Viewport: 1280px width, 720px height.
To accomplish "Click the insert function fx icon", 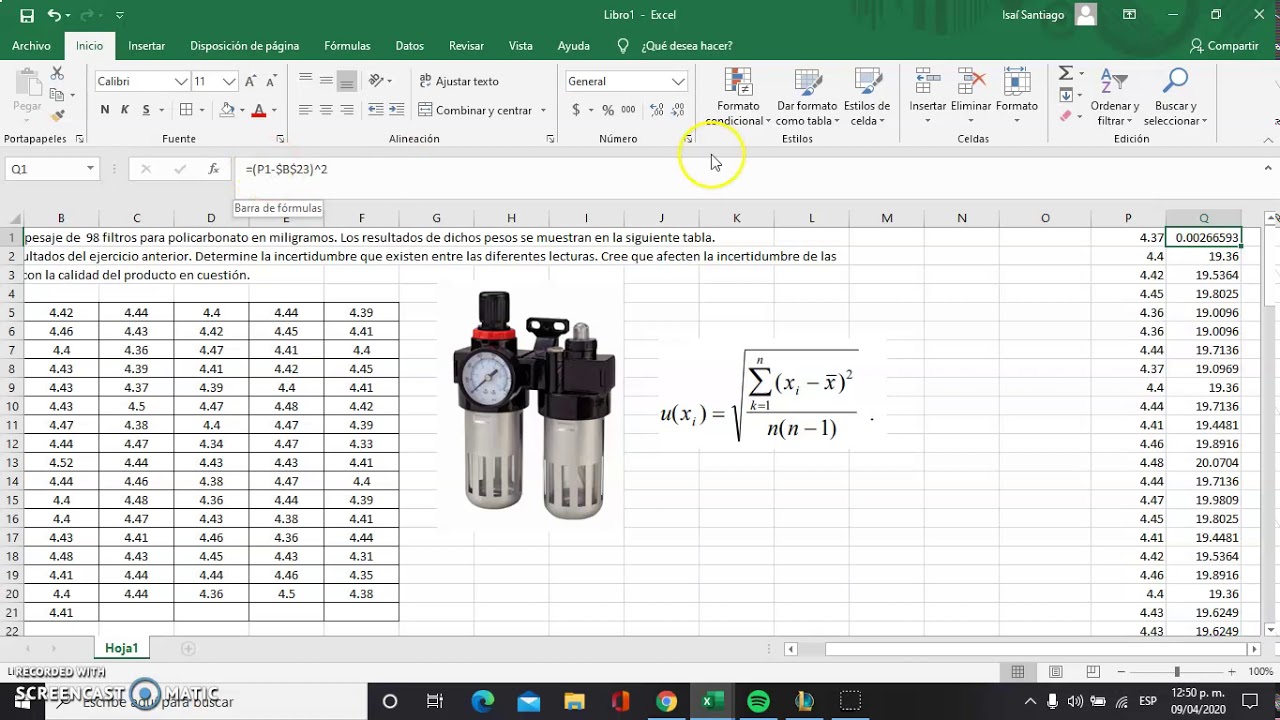I will point(213,169).
